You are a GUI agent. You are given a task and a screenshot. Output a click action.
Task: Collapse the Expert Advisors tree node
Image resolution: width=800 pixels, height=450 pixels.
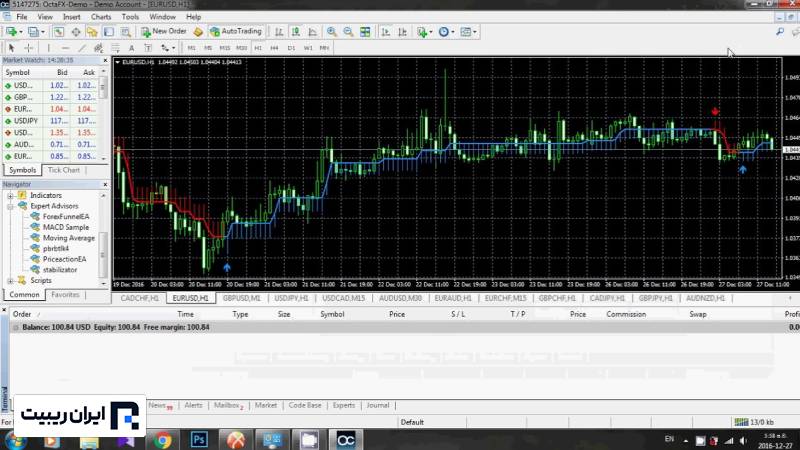[11, 205]
